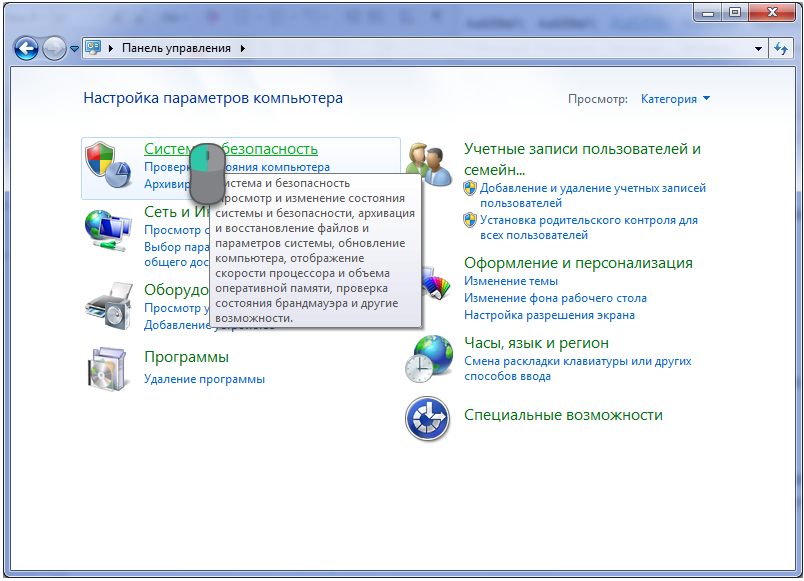Click the Network and Internet globe icon

tap(108, 230)
